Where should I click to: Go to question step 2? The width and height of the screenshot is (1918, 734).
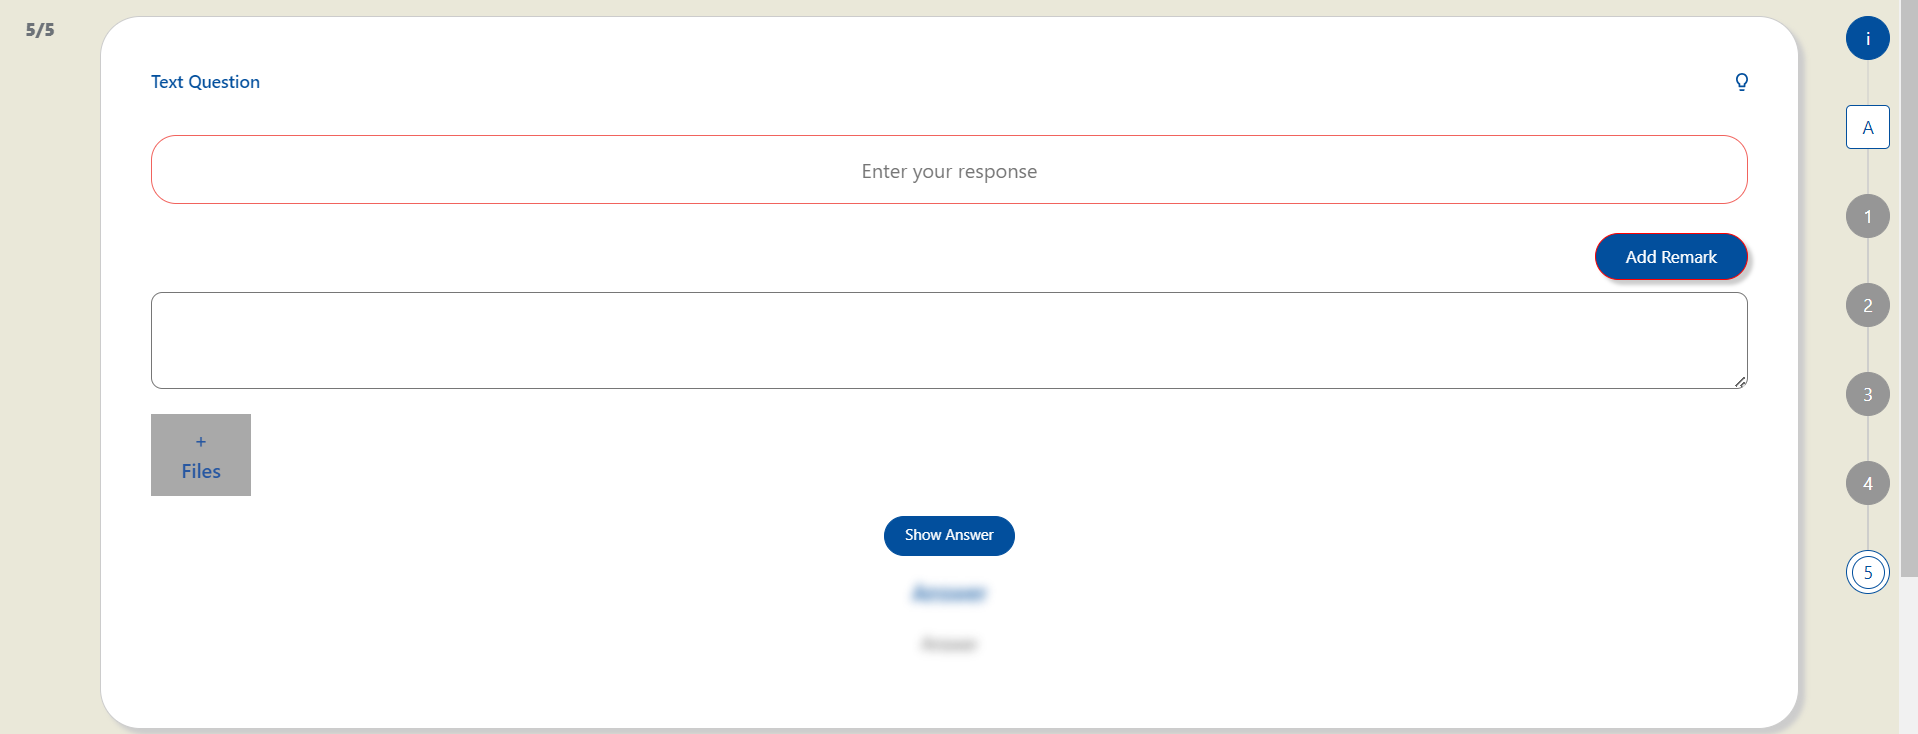tap(1867, 305)
